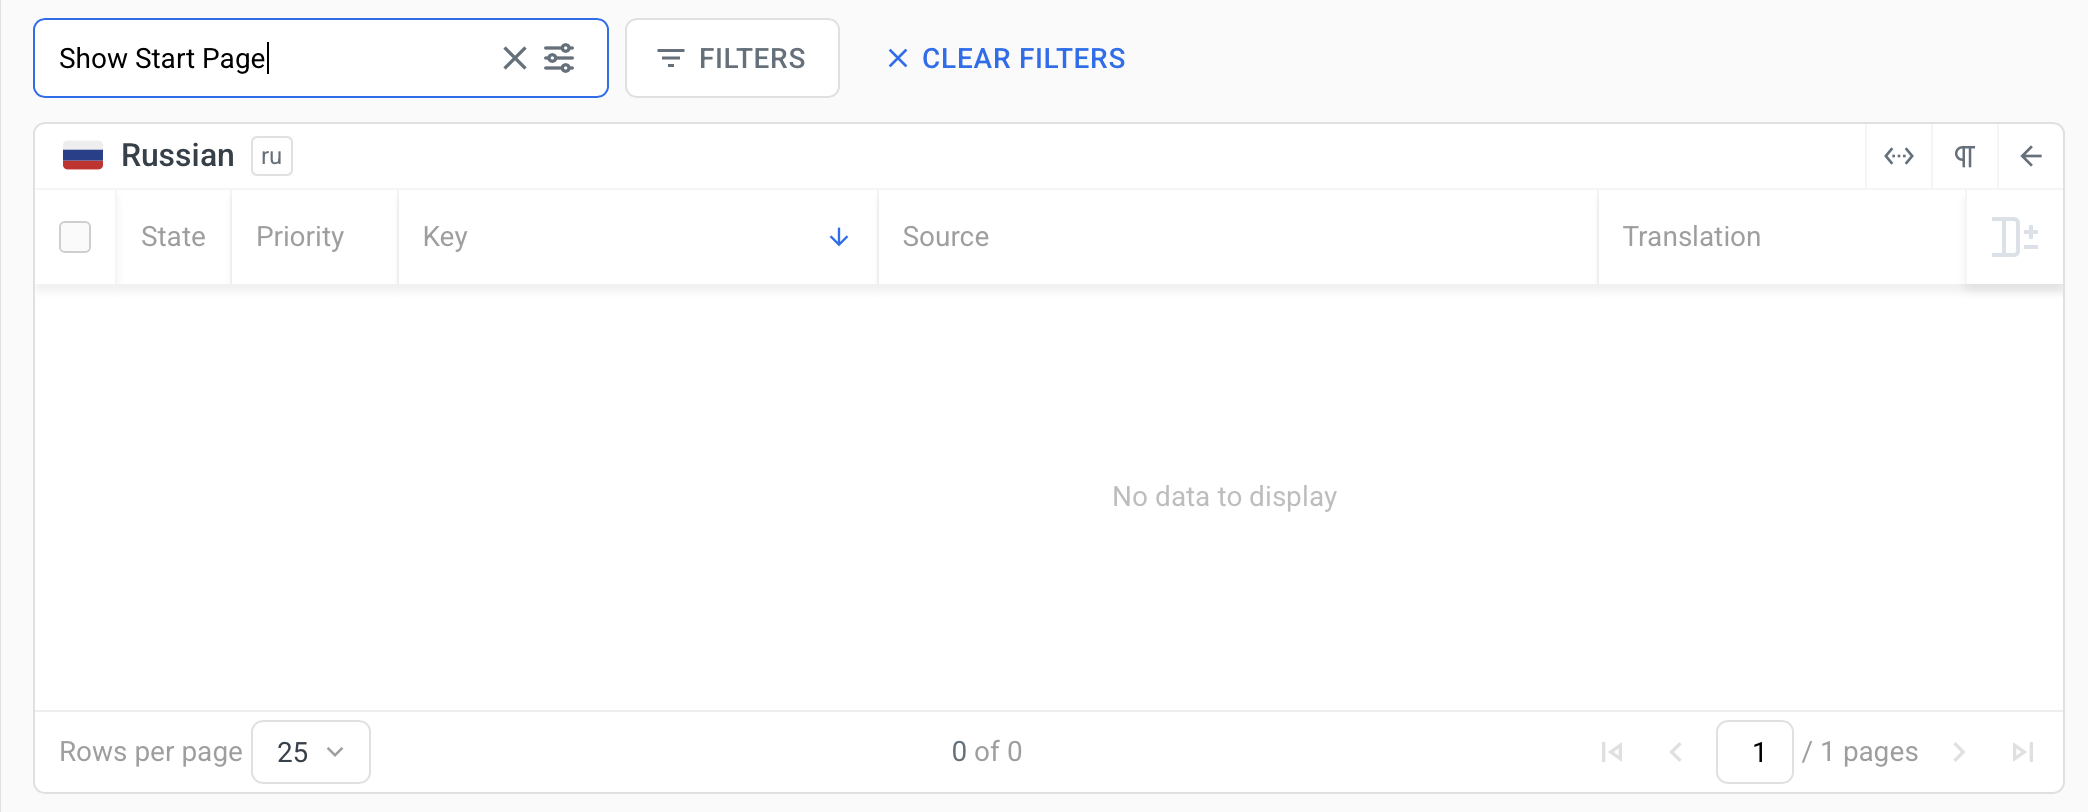This screenshot has height=812, width=2088.
Task: Toggle the pilcrow formatting marks icon
Action: click(1964, 156)
